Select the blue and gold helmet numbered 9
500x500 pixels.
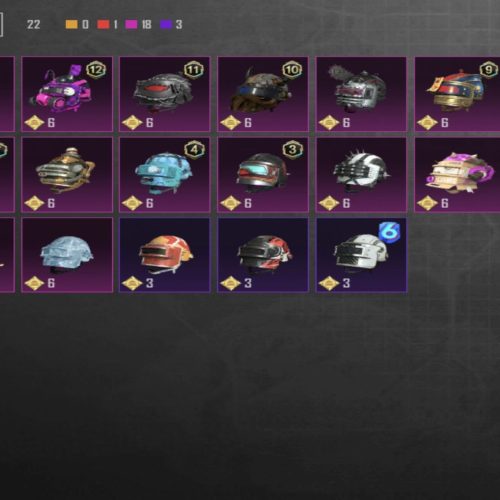(x=457, y=94)
